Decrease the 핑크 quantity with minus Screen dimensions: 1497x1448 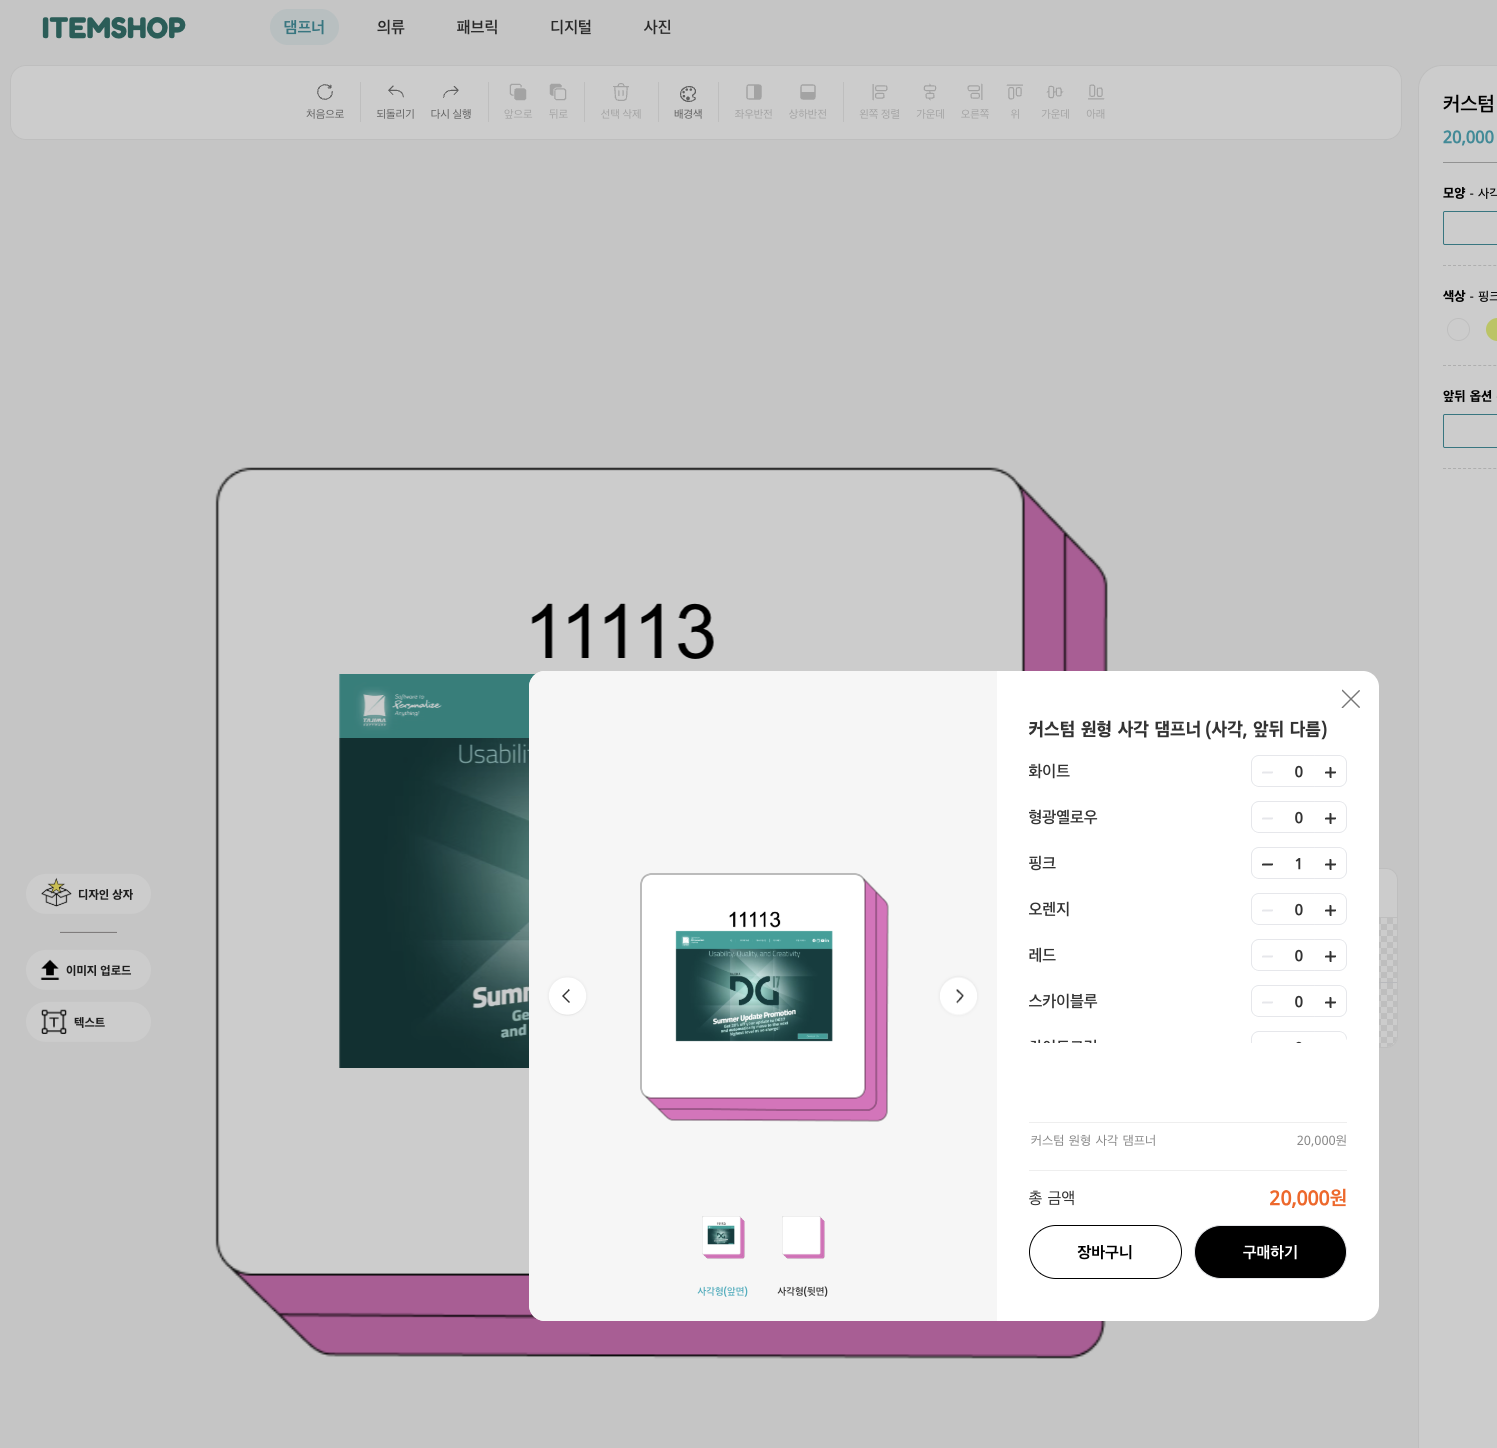pyautogui.click(x=1267, y=864)
